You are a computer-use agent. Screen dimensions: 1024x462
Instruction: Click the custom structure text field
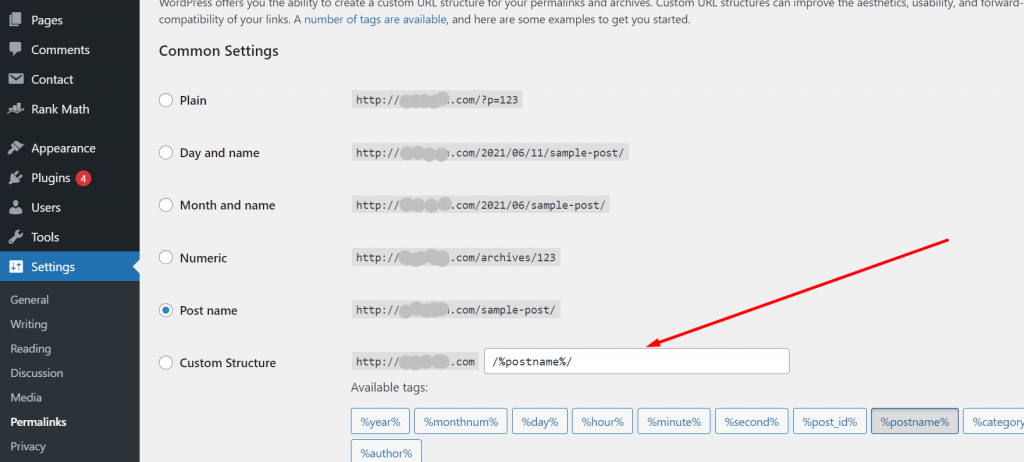point(637,361)
